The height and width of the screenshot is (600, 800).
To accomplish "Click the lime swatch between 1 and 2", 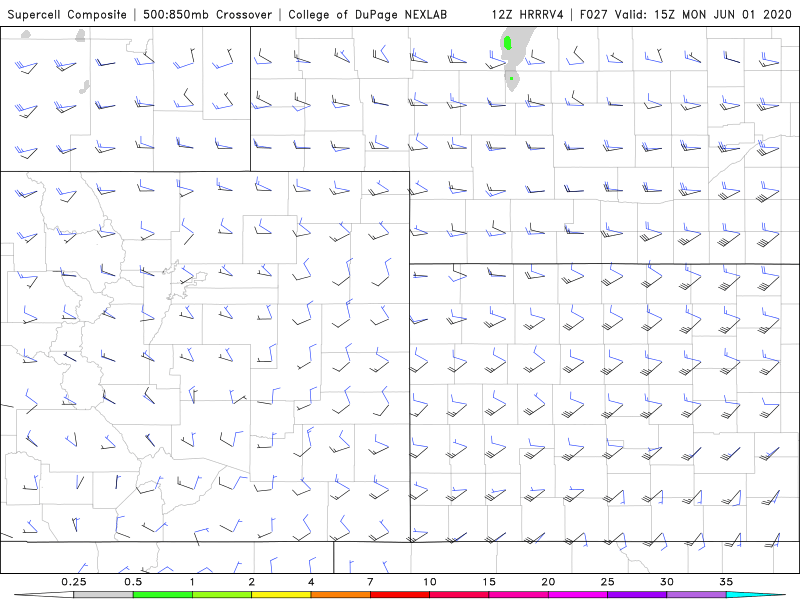I will (x=222, y=595).
